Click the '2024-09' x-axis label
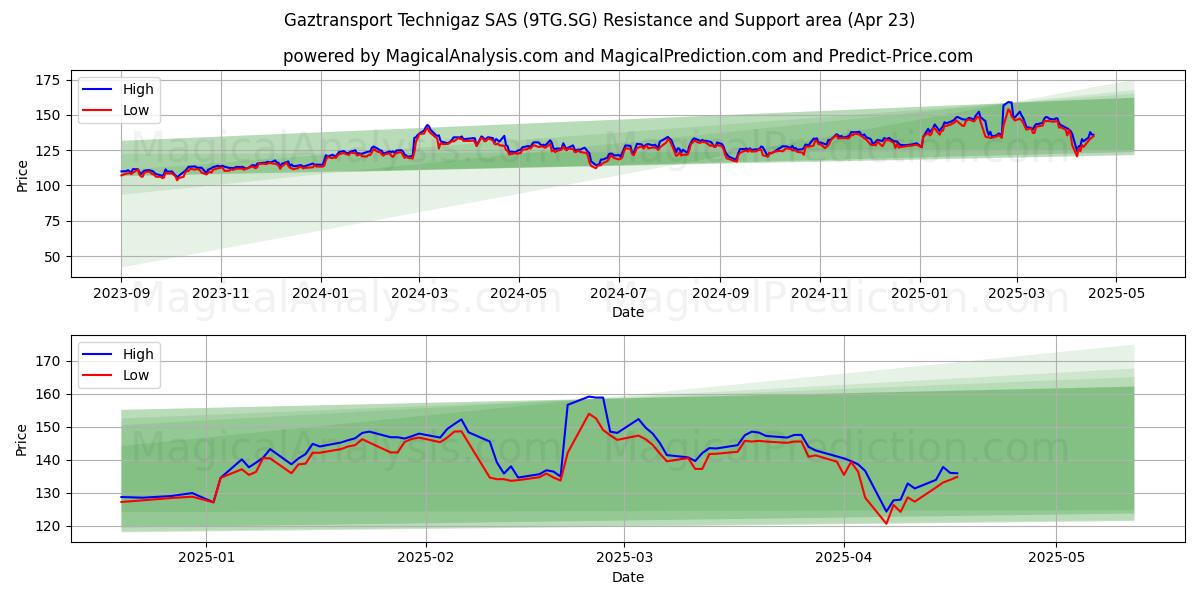Image resolution: width=1200 pixels, height=600 pixels. point(719,294)
